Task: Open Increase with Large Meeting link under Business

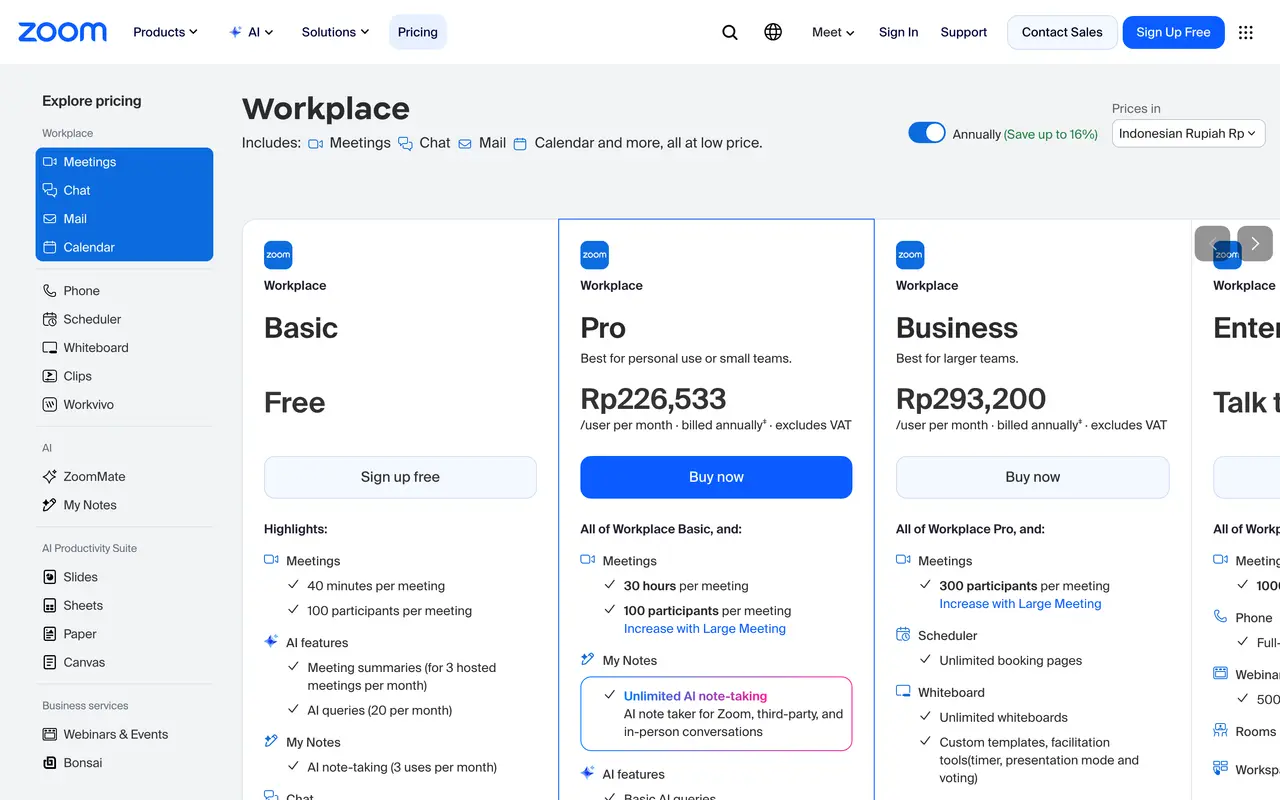Action: tap(1020, 604)
